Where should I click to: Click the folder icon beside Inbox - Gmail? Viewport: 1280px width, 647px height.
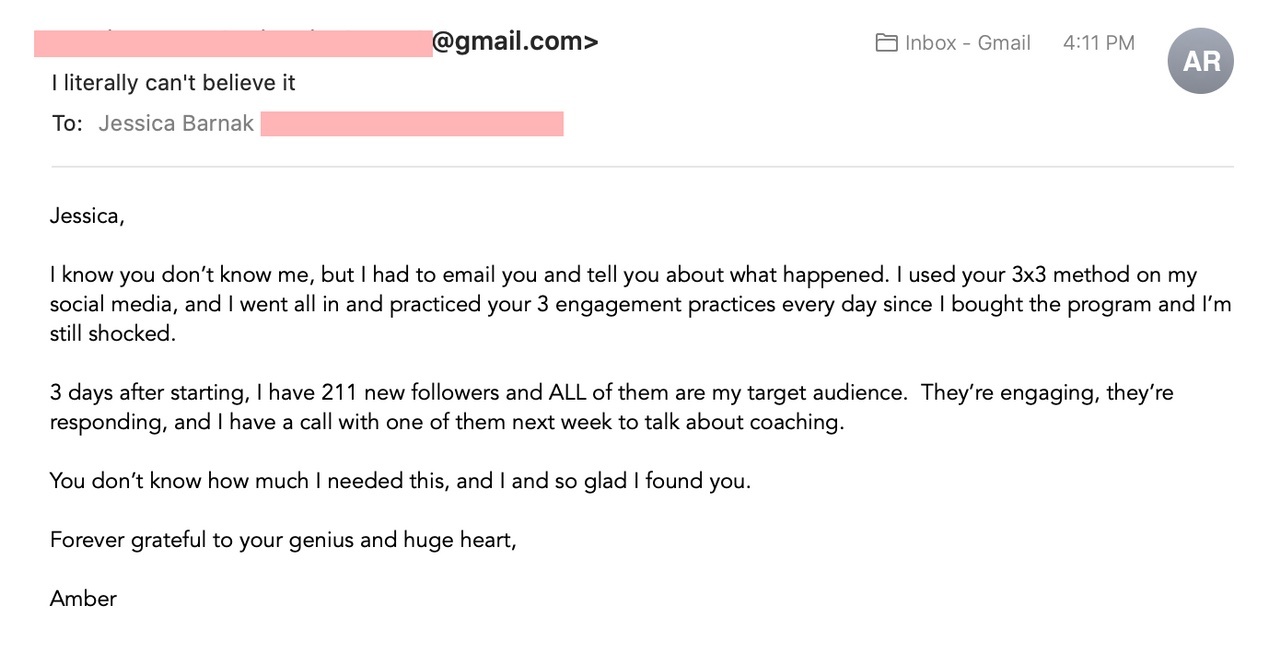pyautogui.click(x=886, y=43)
